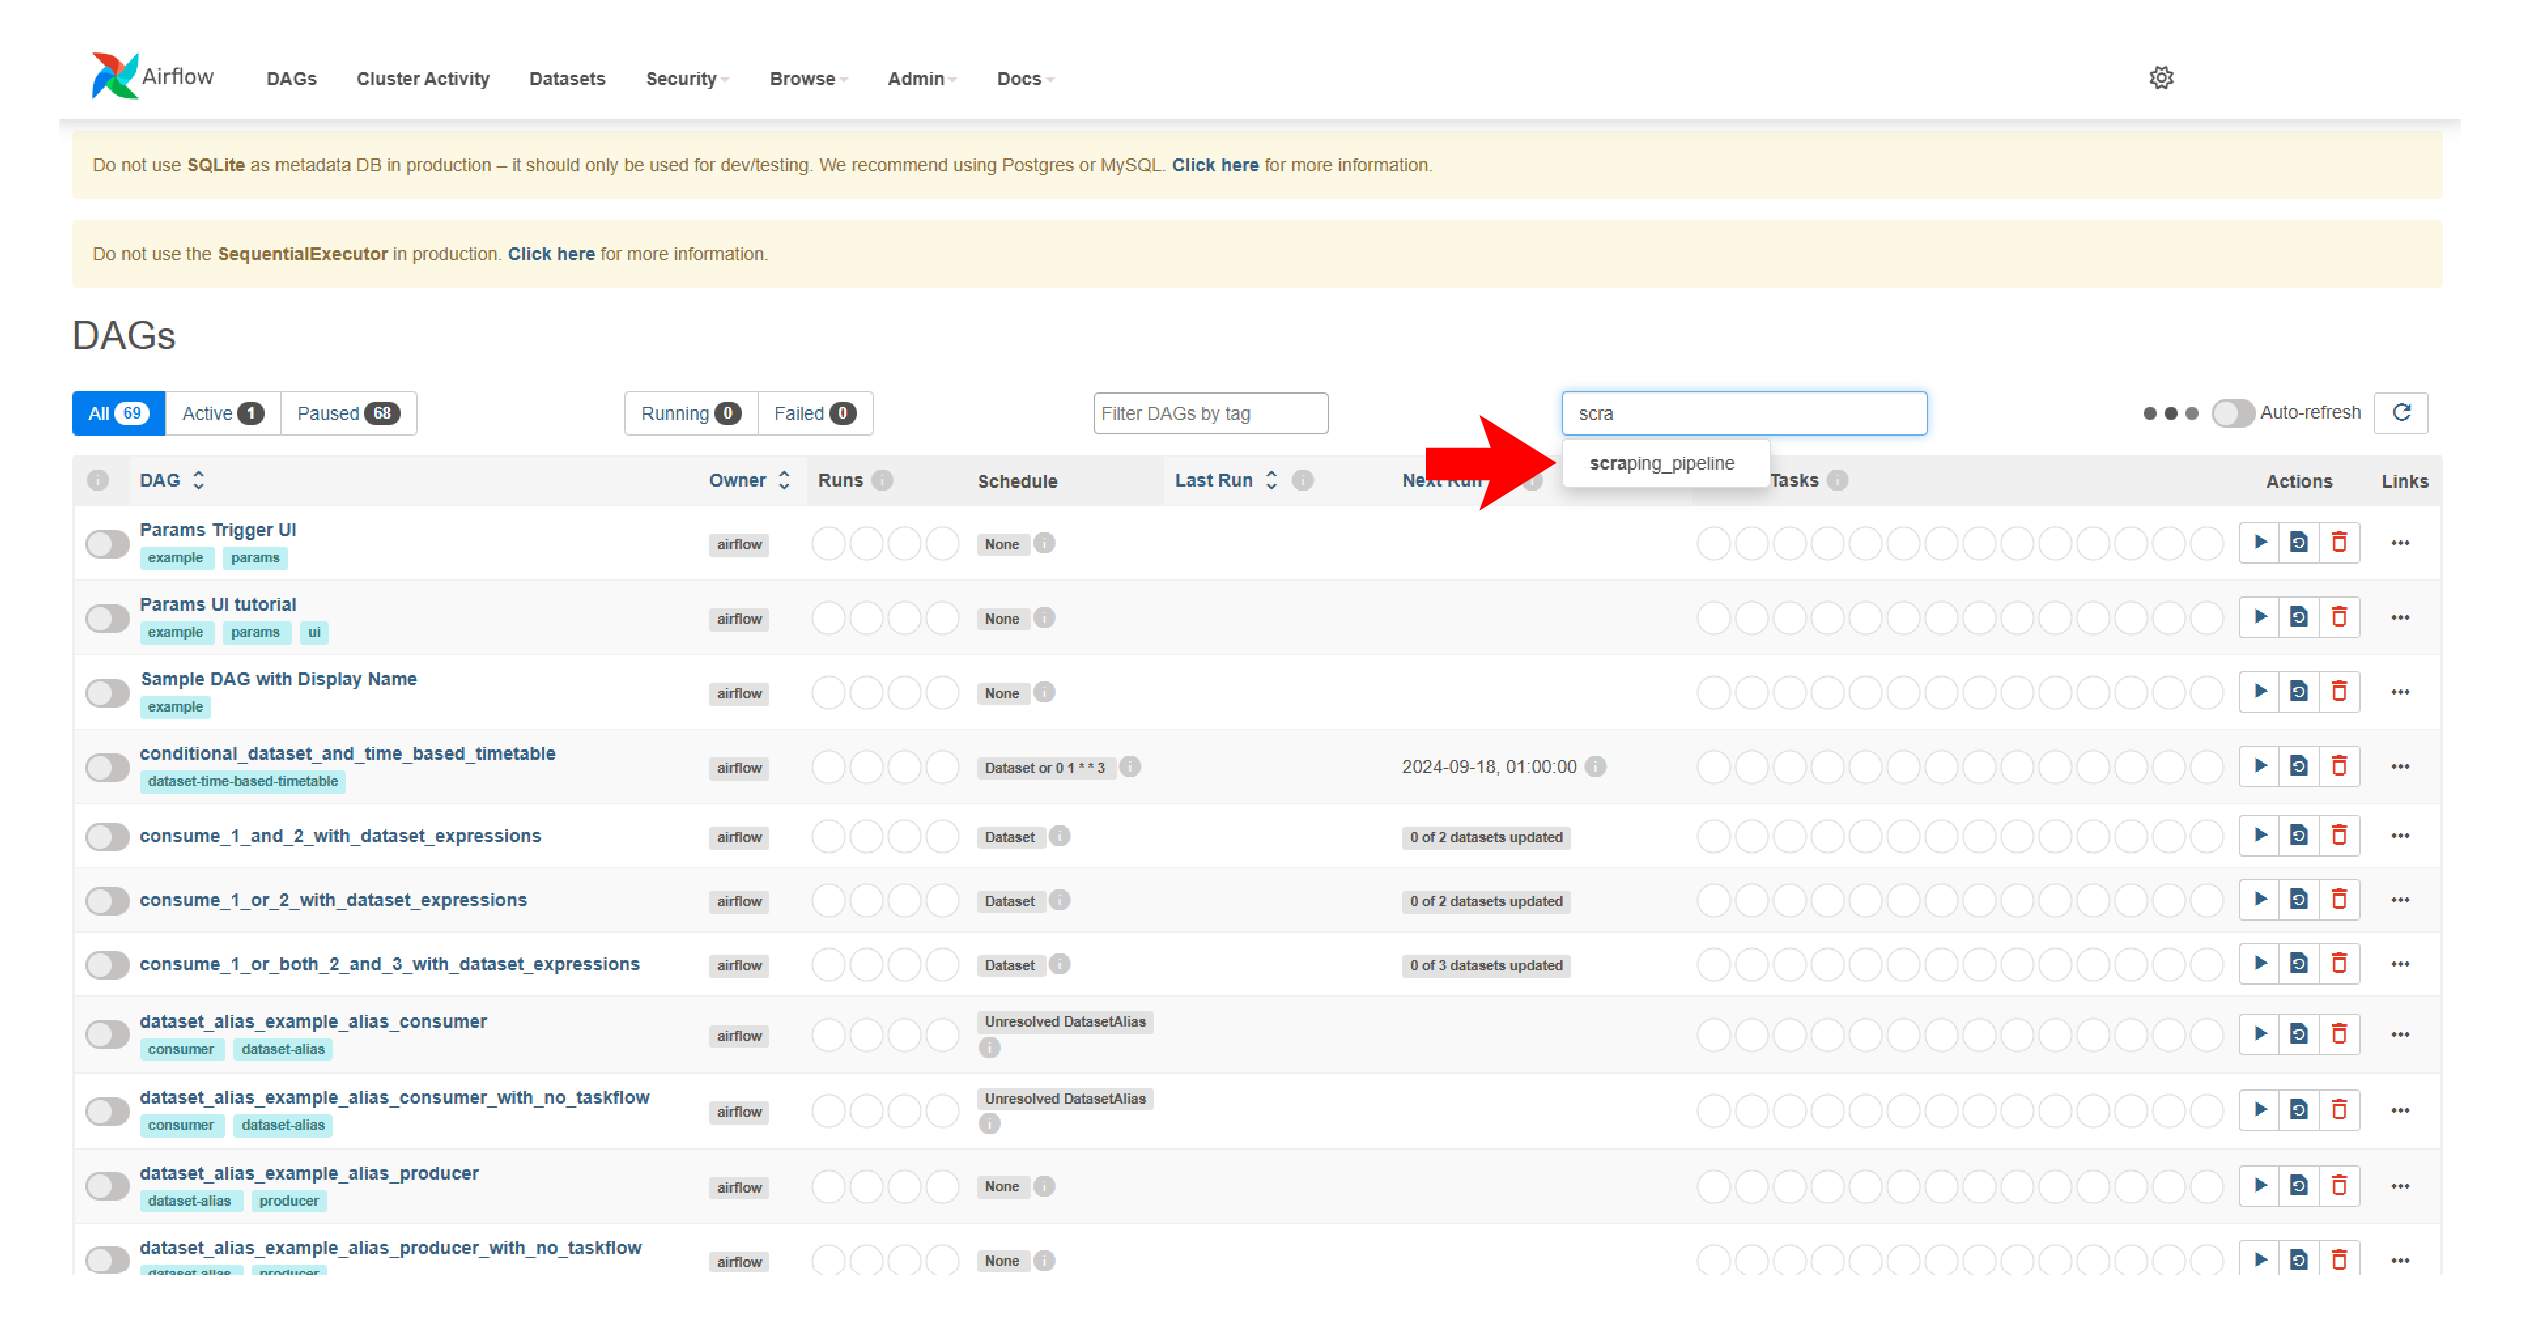Click the trigger run icon for conditional_dataset_and_time_based_timetable
Image resolution: width=2521 pixels, height=1329 pixels.
[2261, 767]
